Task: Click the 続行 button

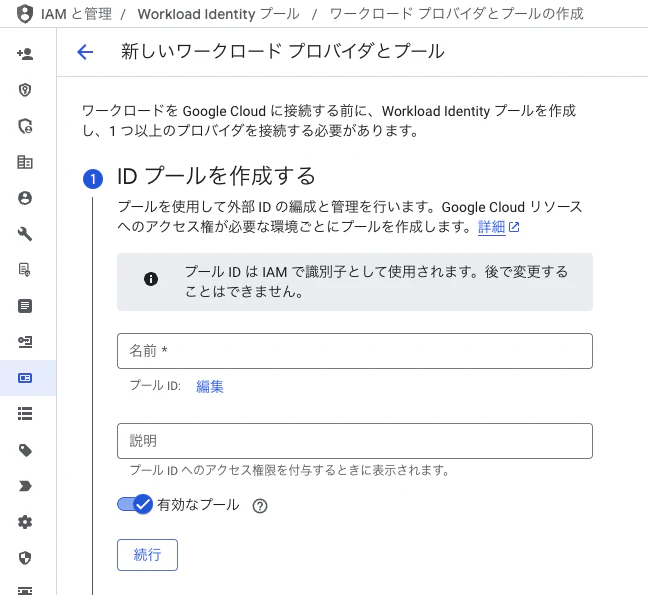Action: pyautogui.click(x=147, y=555)
